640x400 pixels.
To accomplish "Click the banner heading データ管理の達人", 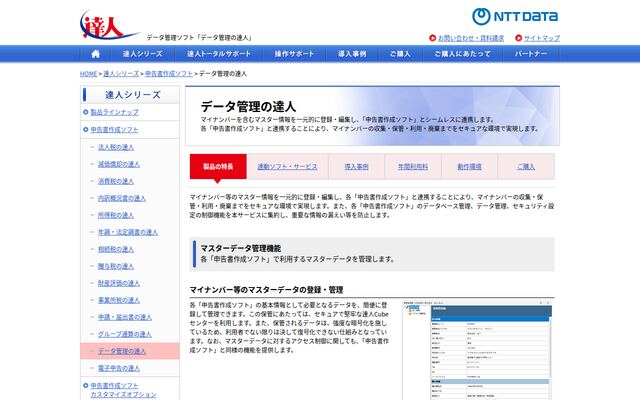I will coord(248,107).
